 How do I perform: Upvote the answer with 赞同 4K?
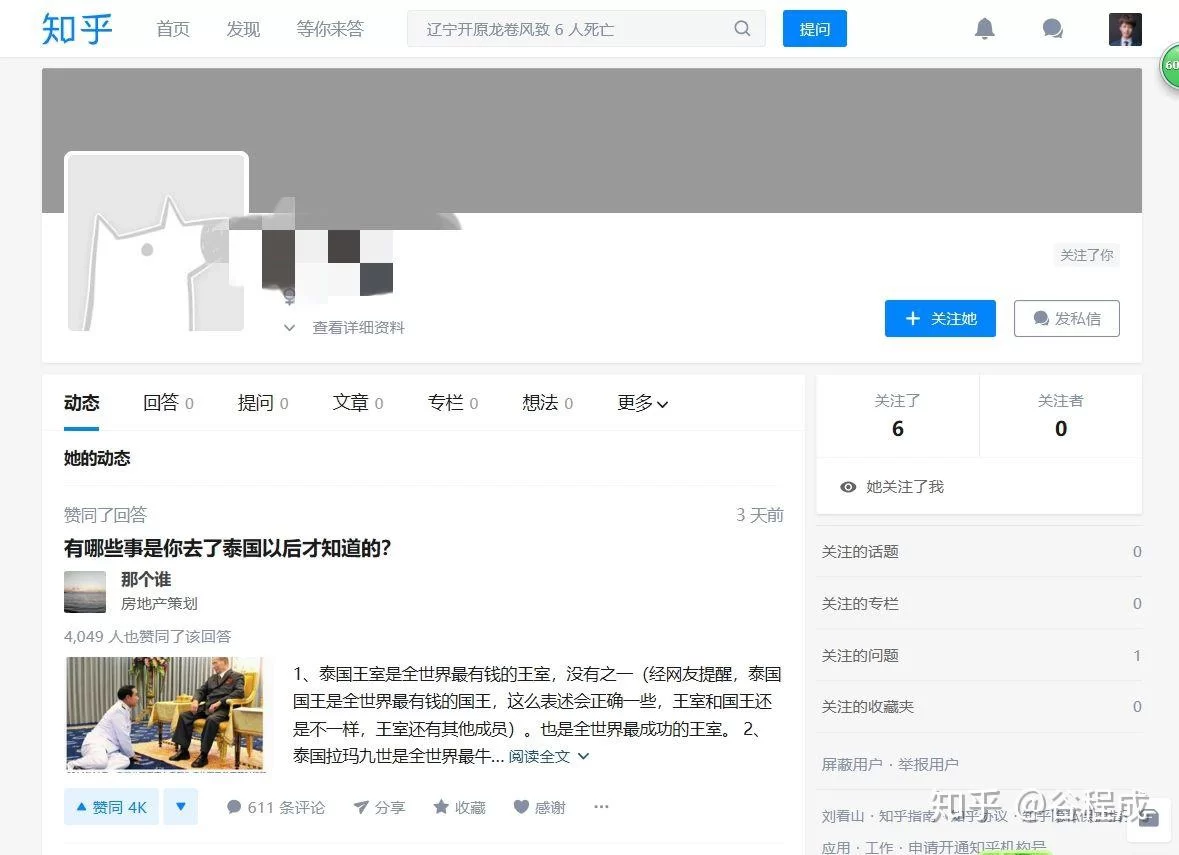(111, 807)
